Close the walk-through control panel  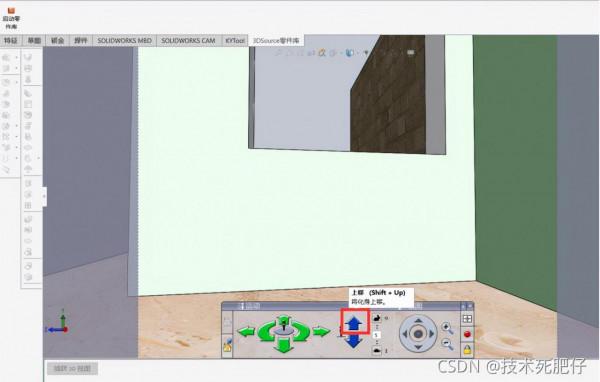471,306
